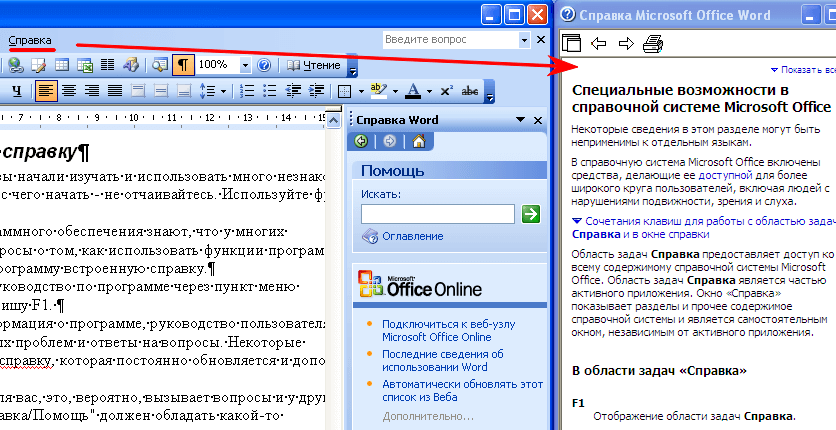Toggle the show paragraph marks (¶) button
Image resolution: width=836 pixels, height=430 pixels.
184,65
